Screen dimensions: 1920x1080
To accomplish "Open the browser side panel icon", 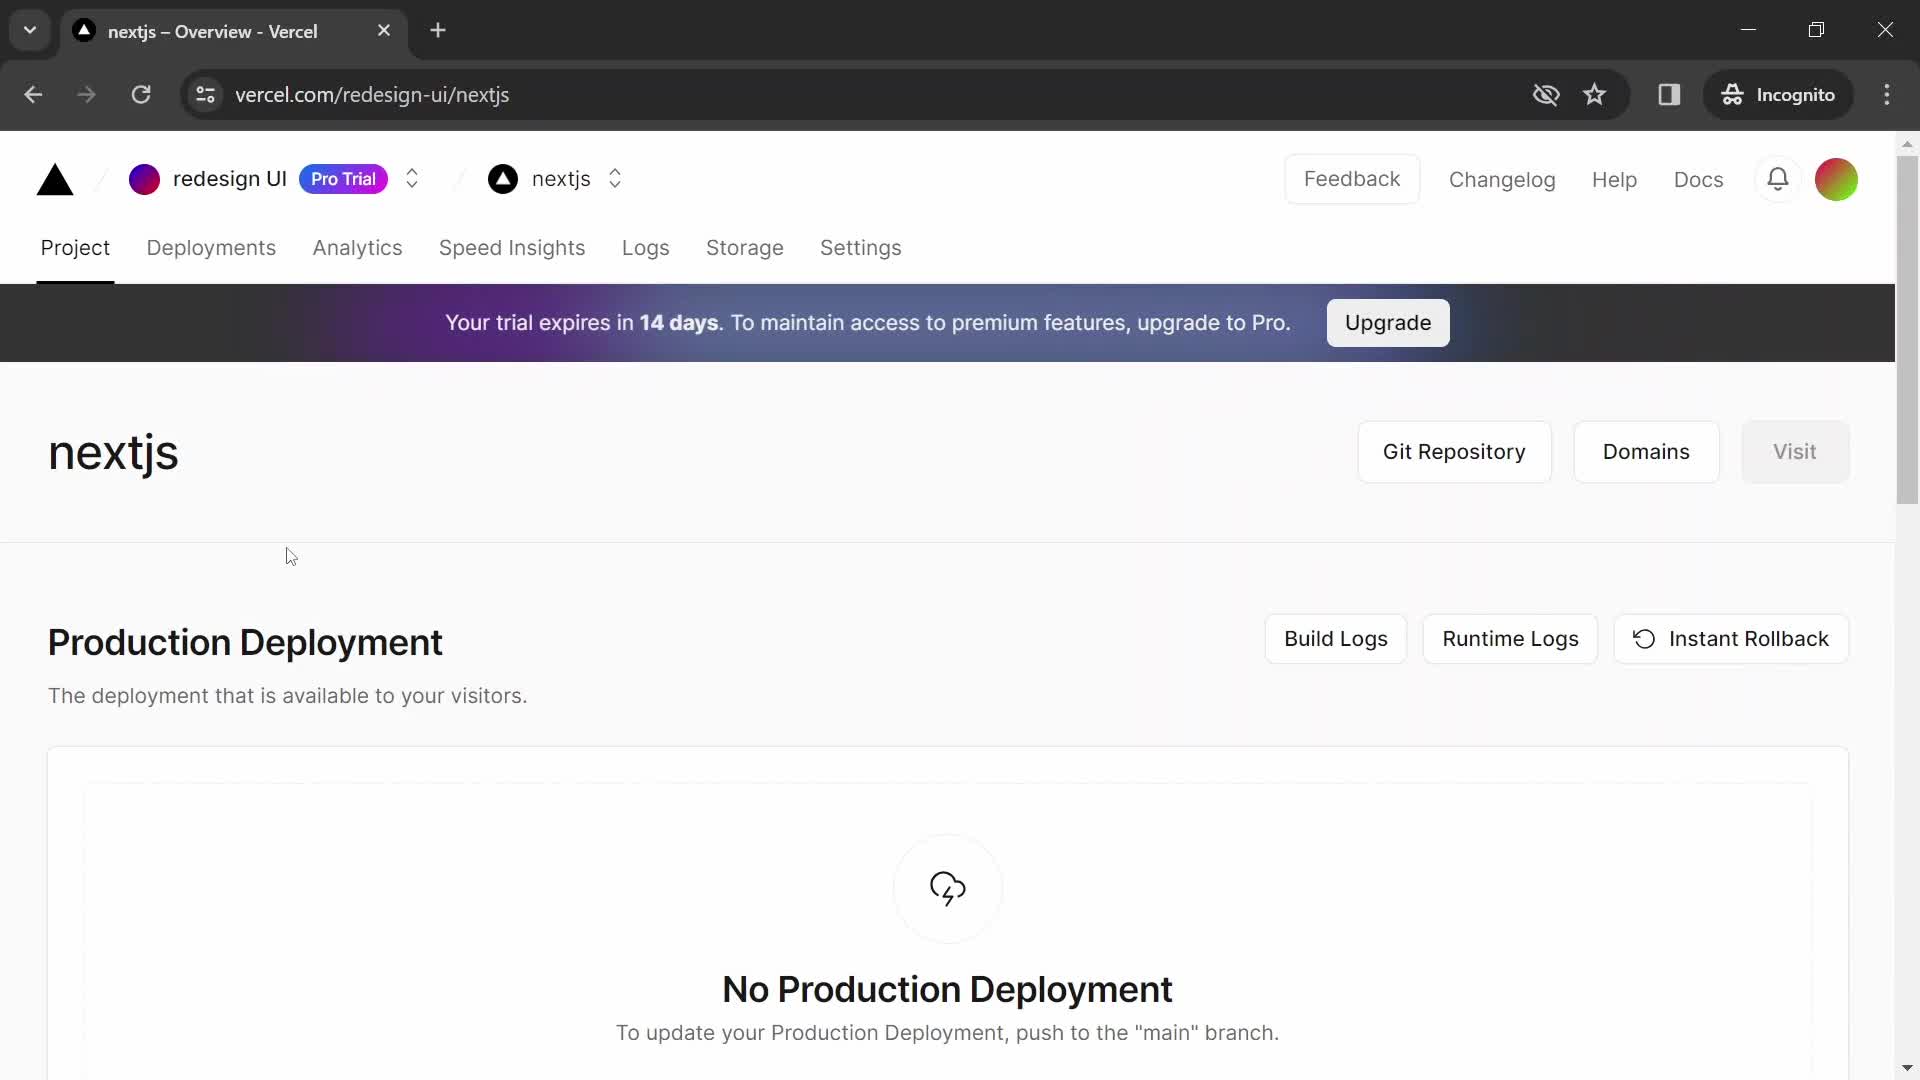I will pos(1669,95).
